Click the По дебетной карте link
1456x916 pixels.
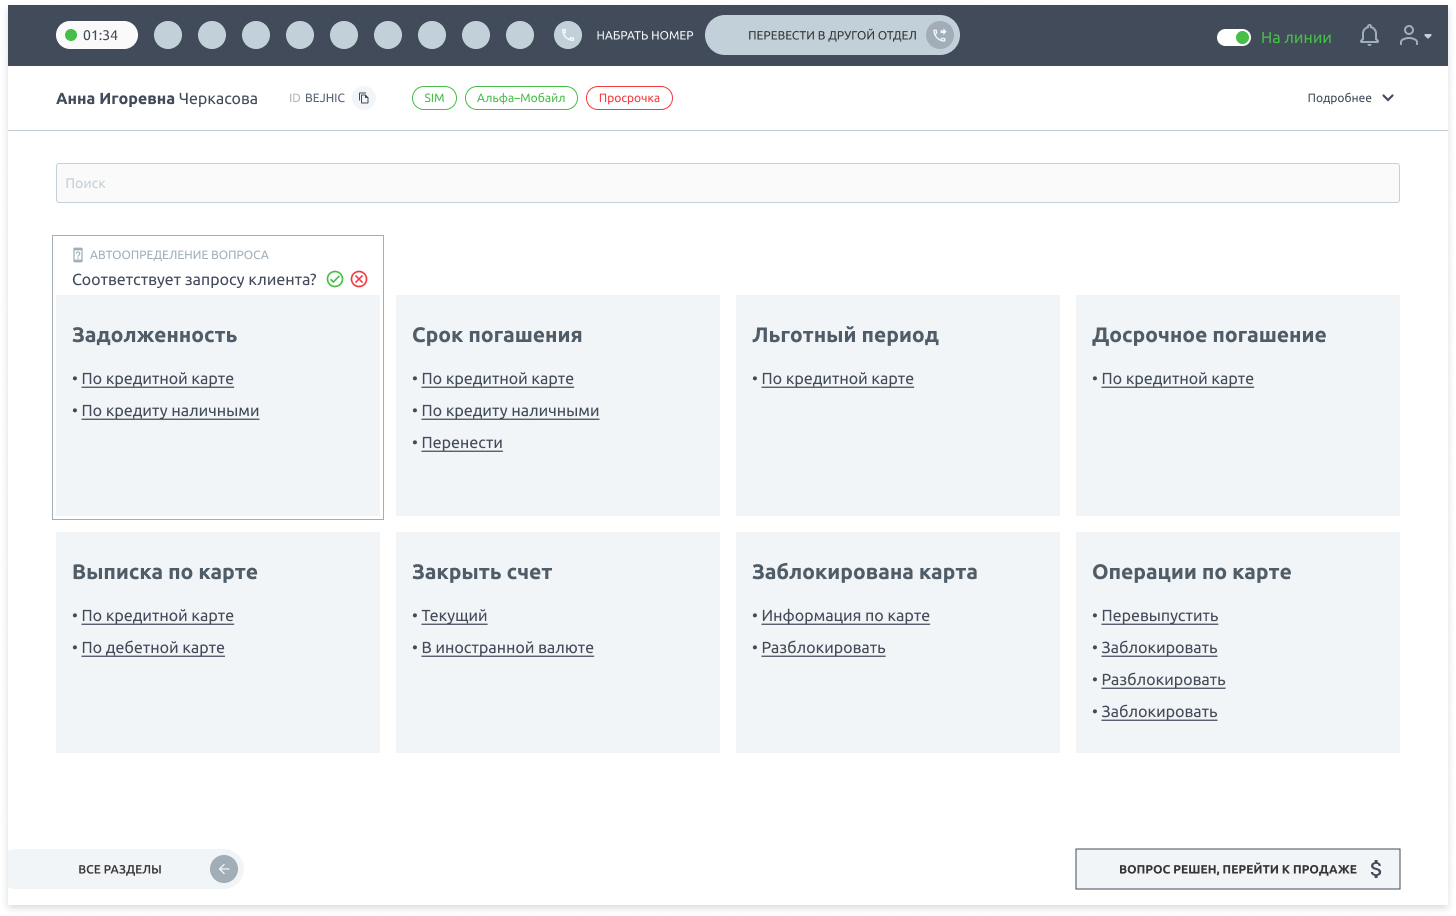click(153, 648)
